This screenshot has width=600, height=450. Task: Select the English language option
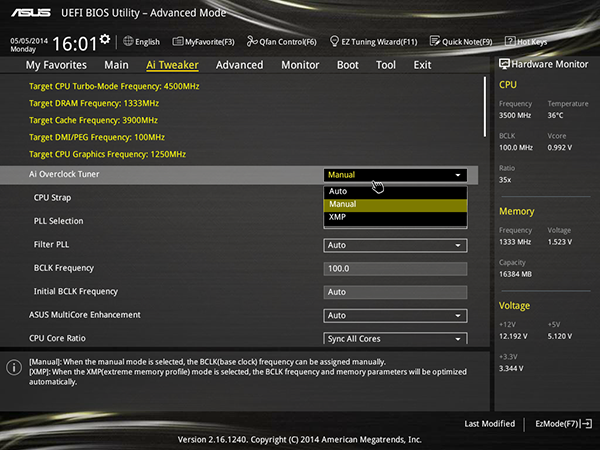147,42
